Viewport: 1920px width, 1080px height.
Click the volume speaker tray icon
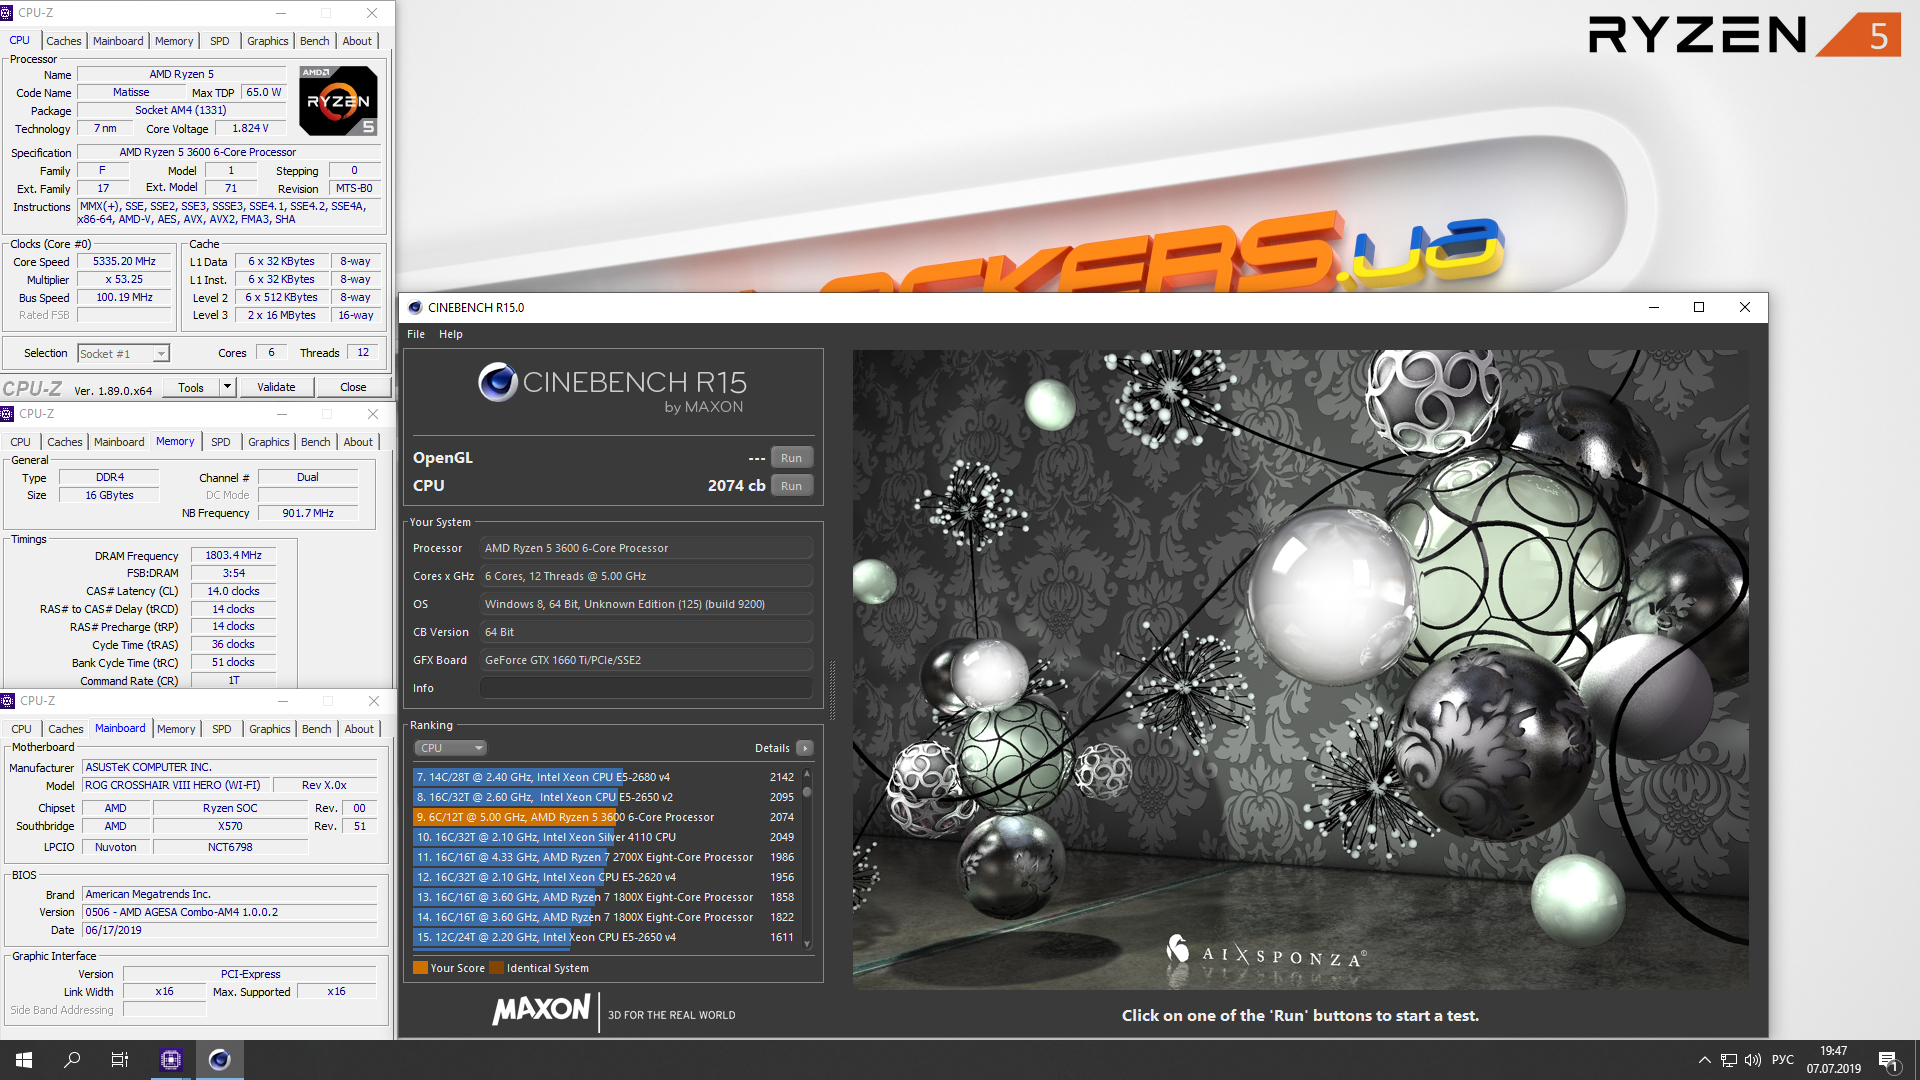[x=1753, y=1060]
